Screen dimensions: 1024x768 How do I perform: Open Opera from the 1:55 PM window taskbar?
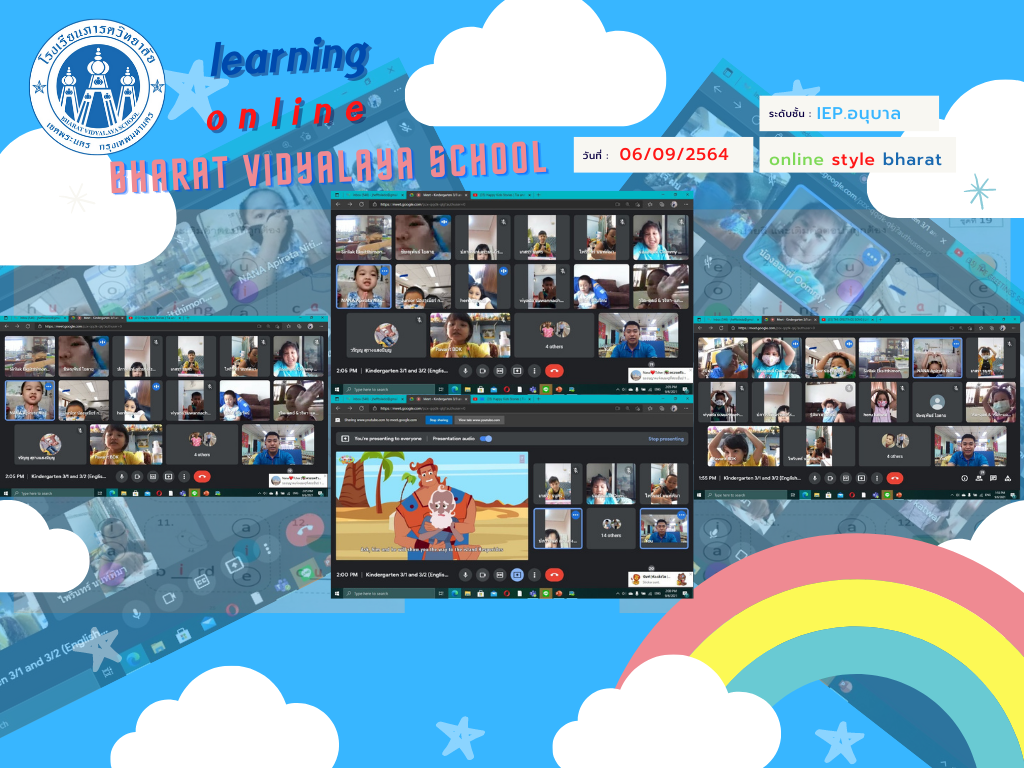coord(852,495)
